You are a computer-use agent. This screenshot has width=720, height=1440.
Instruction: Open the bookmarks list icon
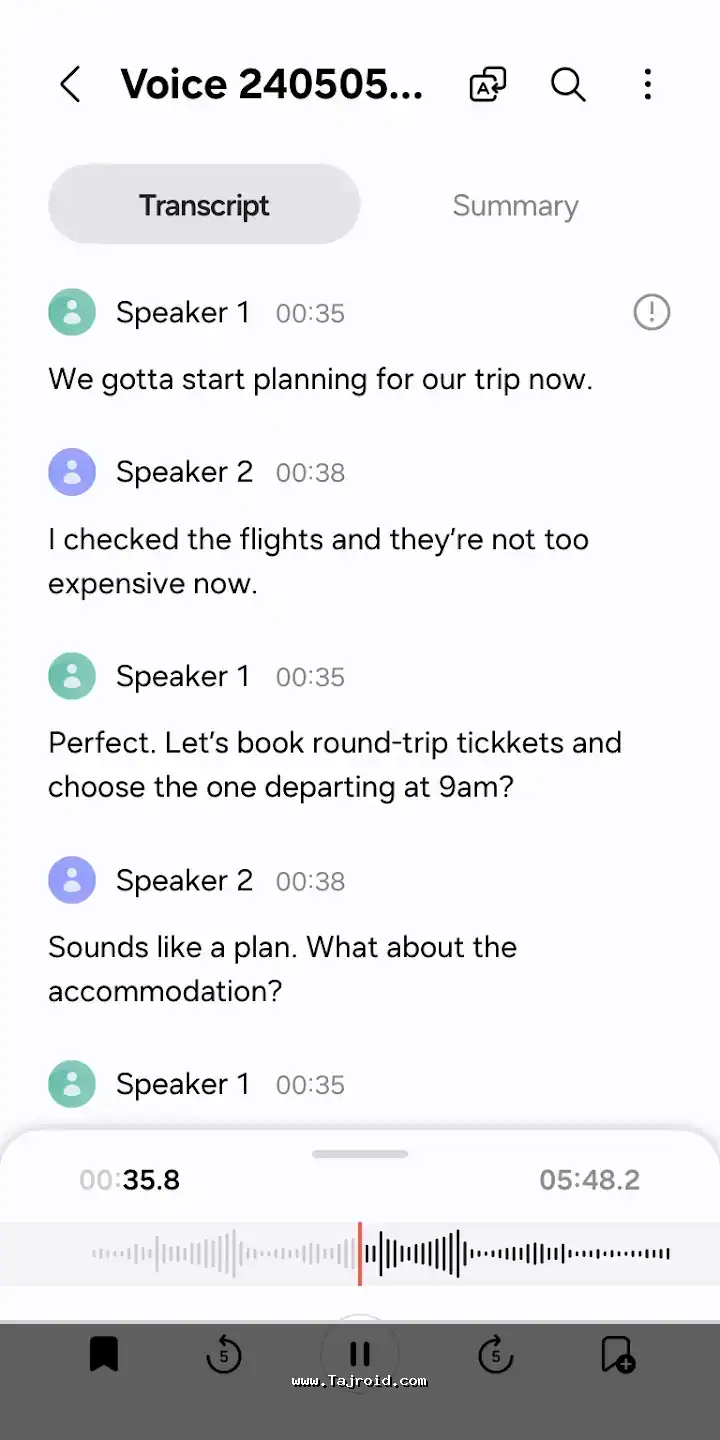104,1355
